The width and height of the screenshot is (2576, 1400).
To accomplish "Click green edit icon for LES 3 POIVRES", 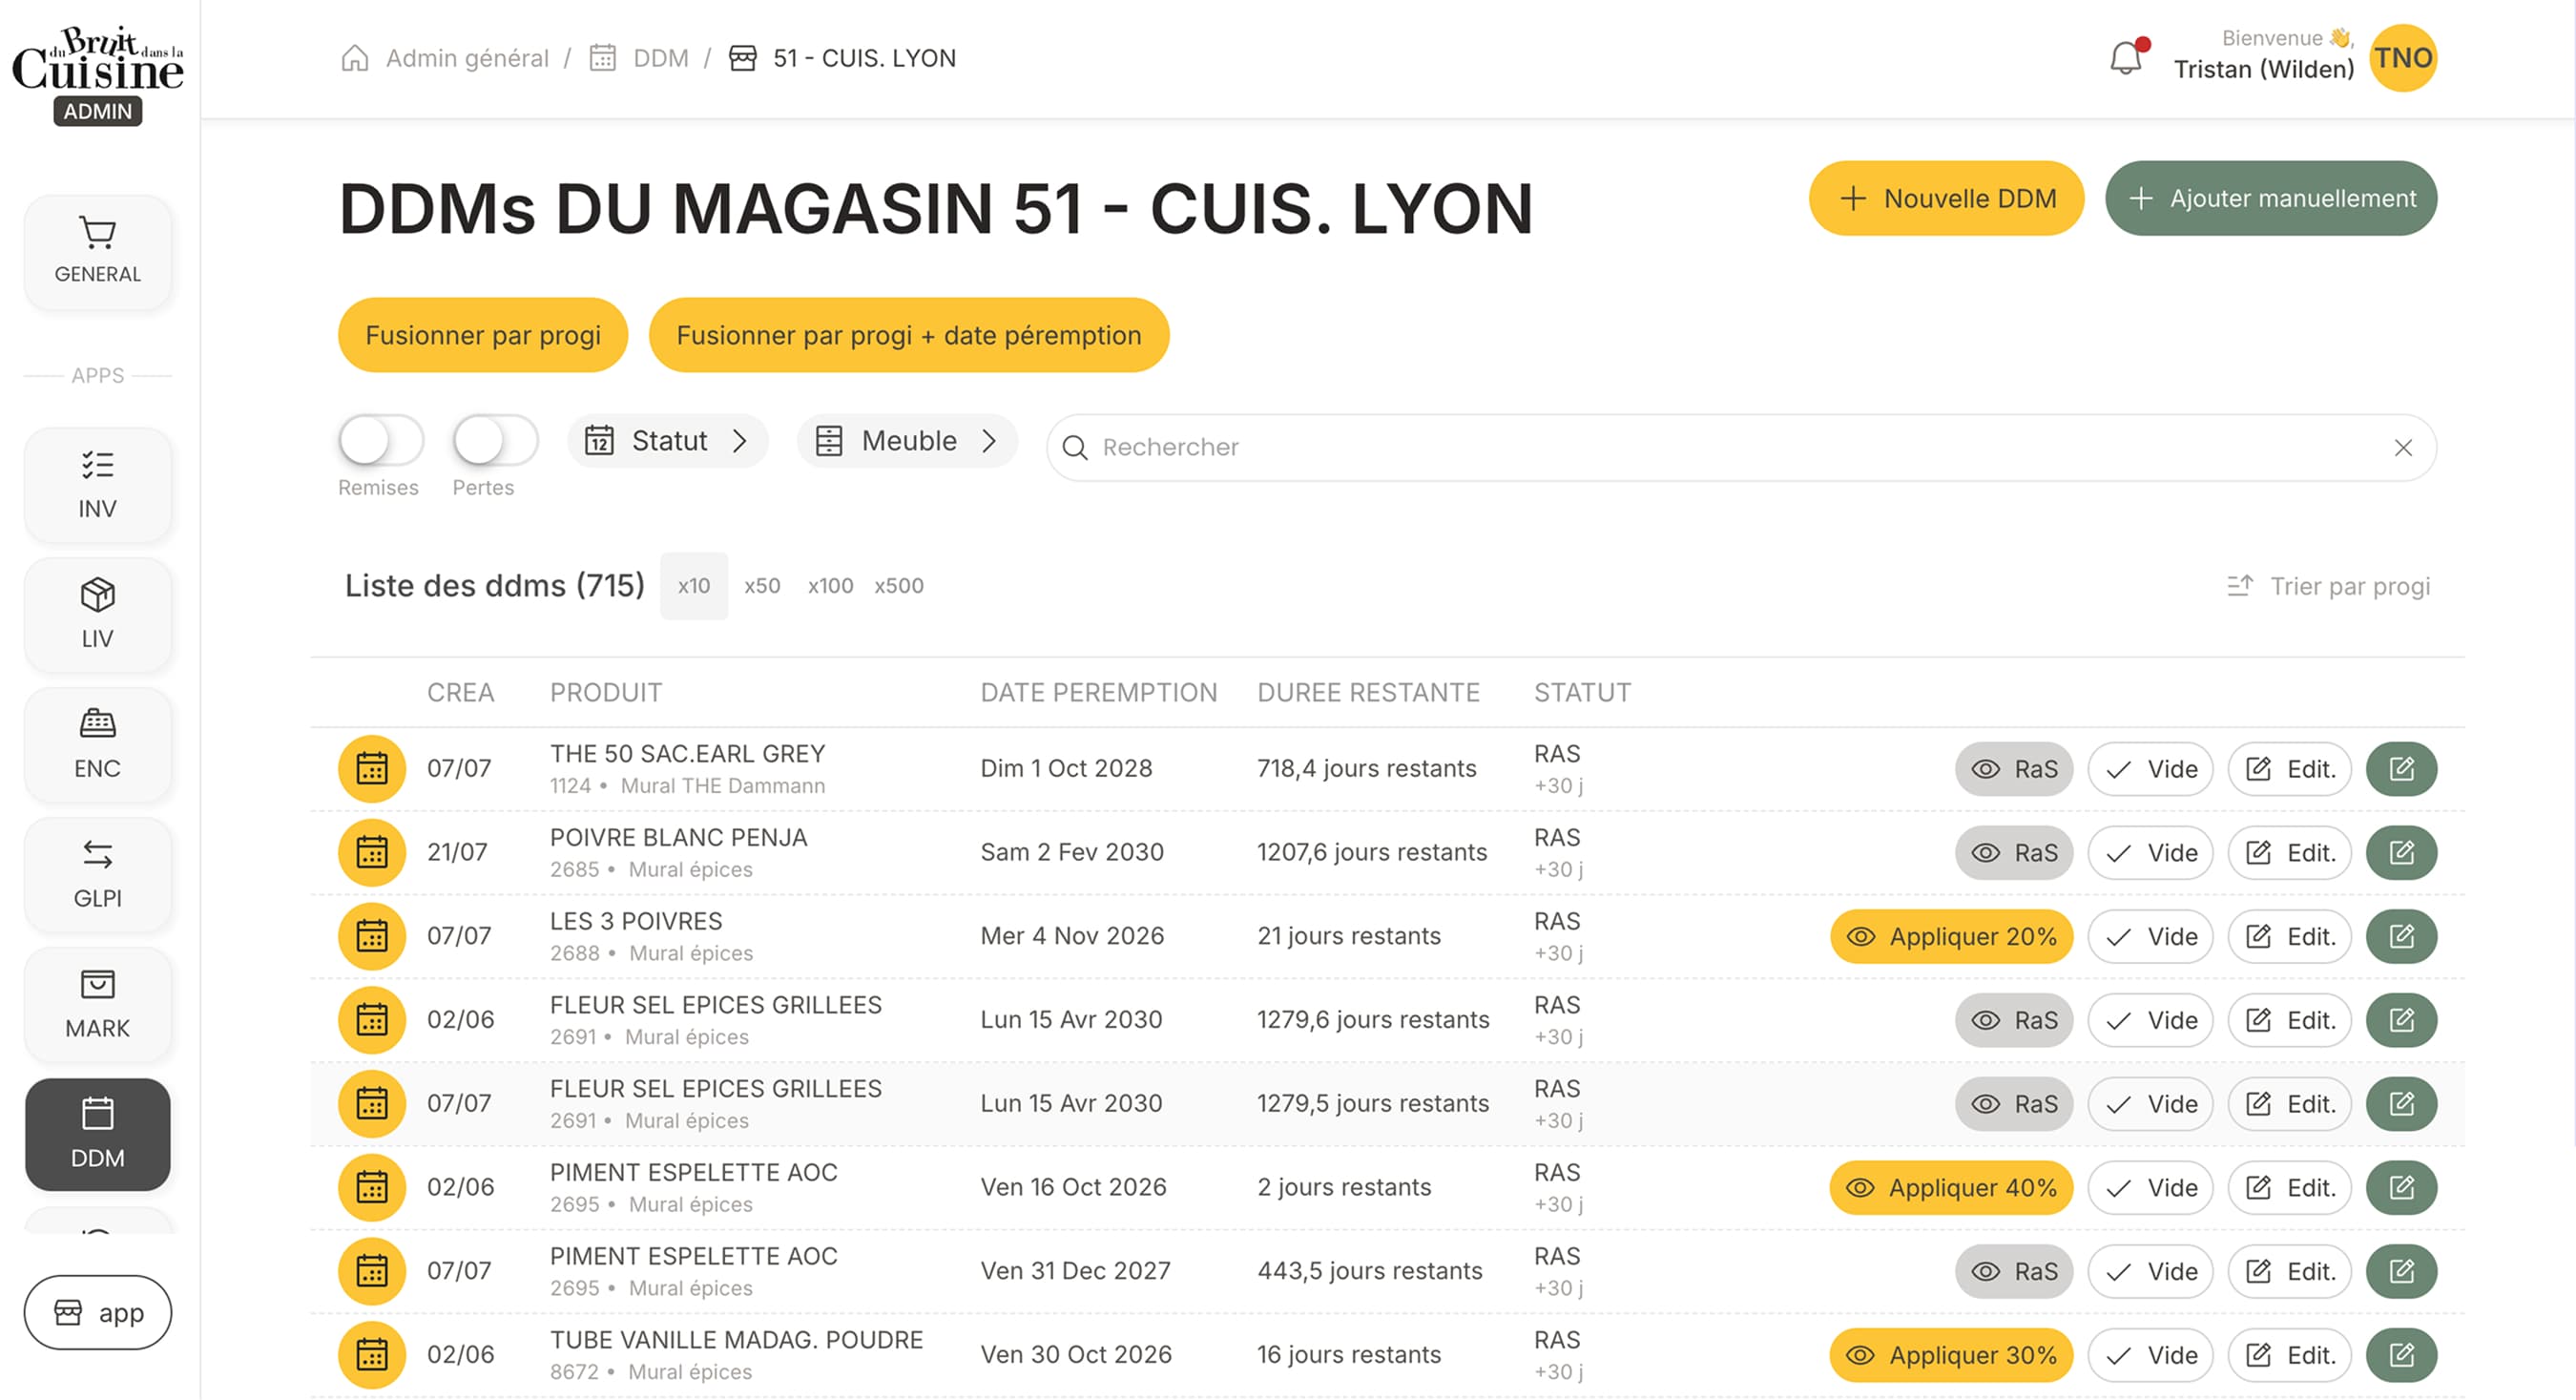I will (x=2401, y=937).
